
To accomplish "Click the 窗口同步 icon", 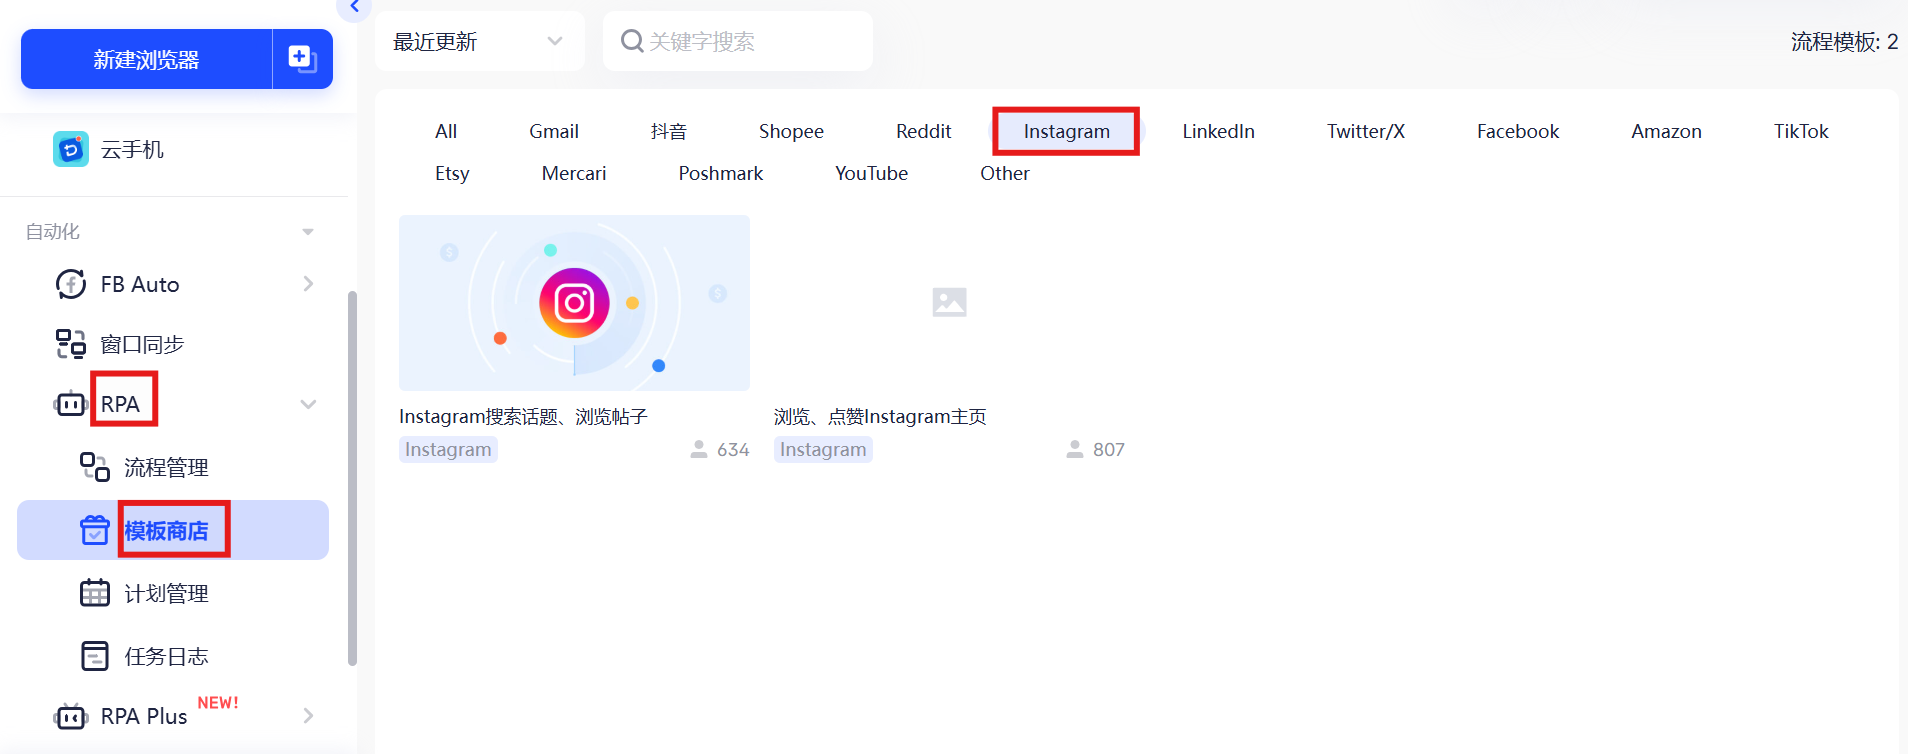I will 70,344.
